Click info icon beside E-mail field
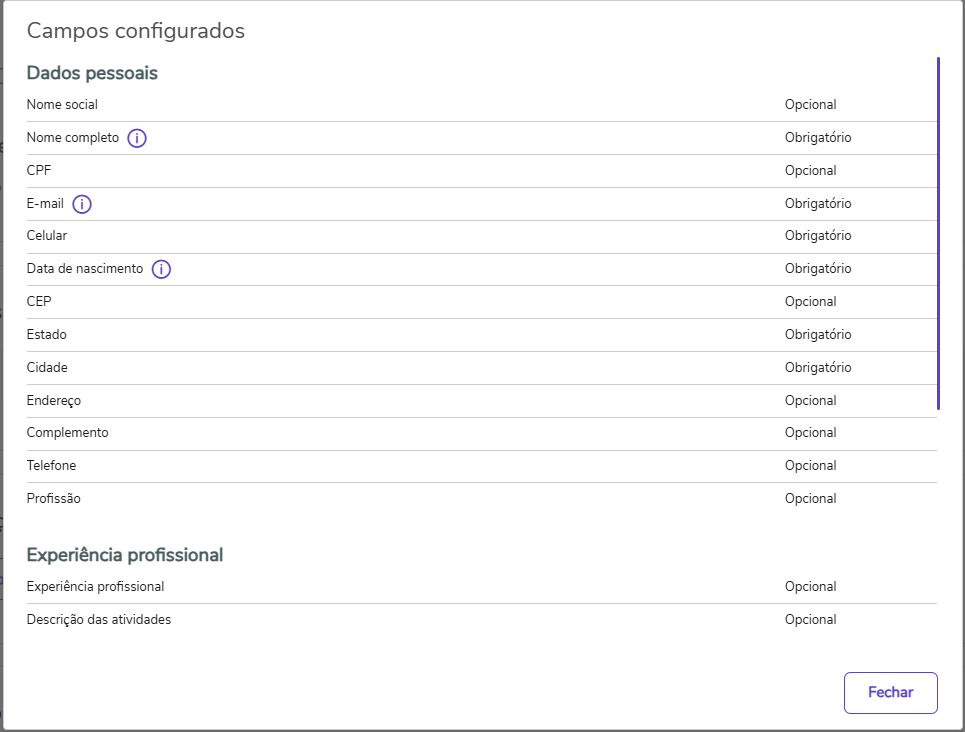The image size is (965, 732). (82, 204)
